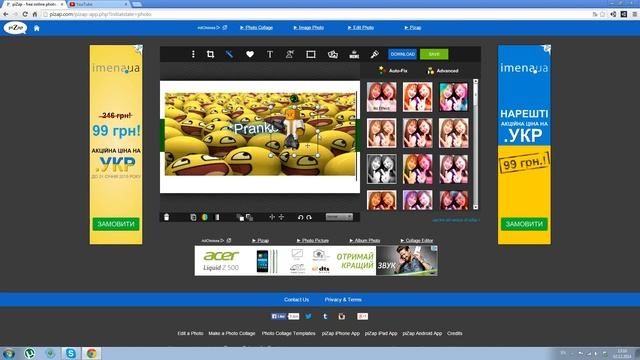Apply the teal-pink effect in first row
This screenshot has width=640, height=360.
[x=453, y=97]
